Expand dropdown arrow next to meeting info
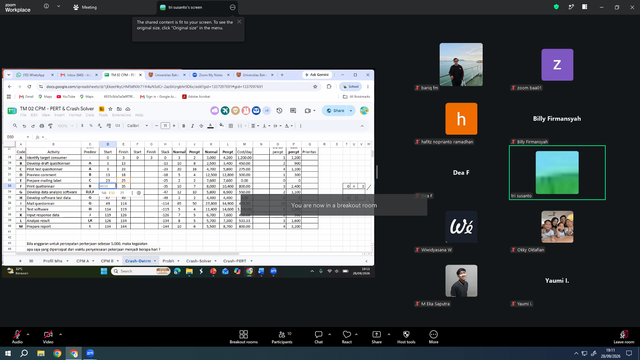This screenshot has width=640, height=360. click(58, 7)
